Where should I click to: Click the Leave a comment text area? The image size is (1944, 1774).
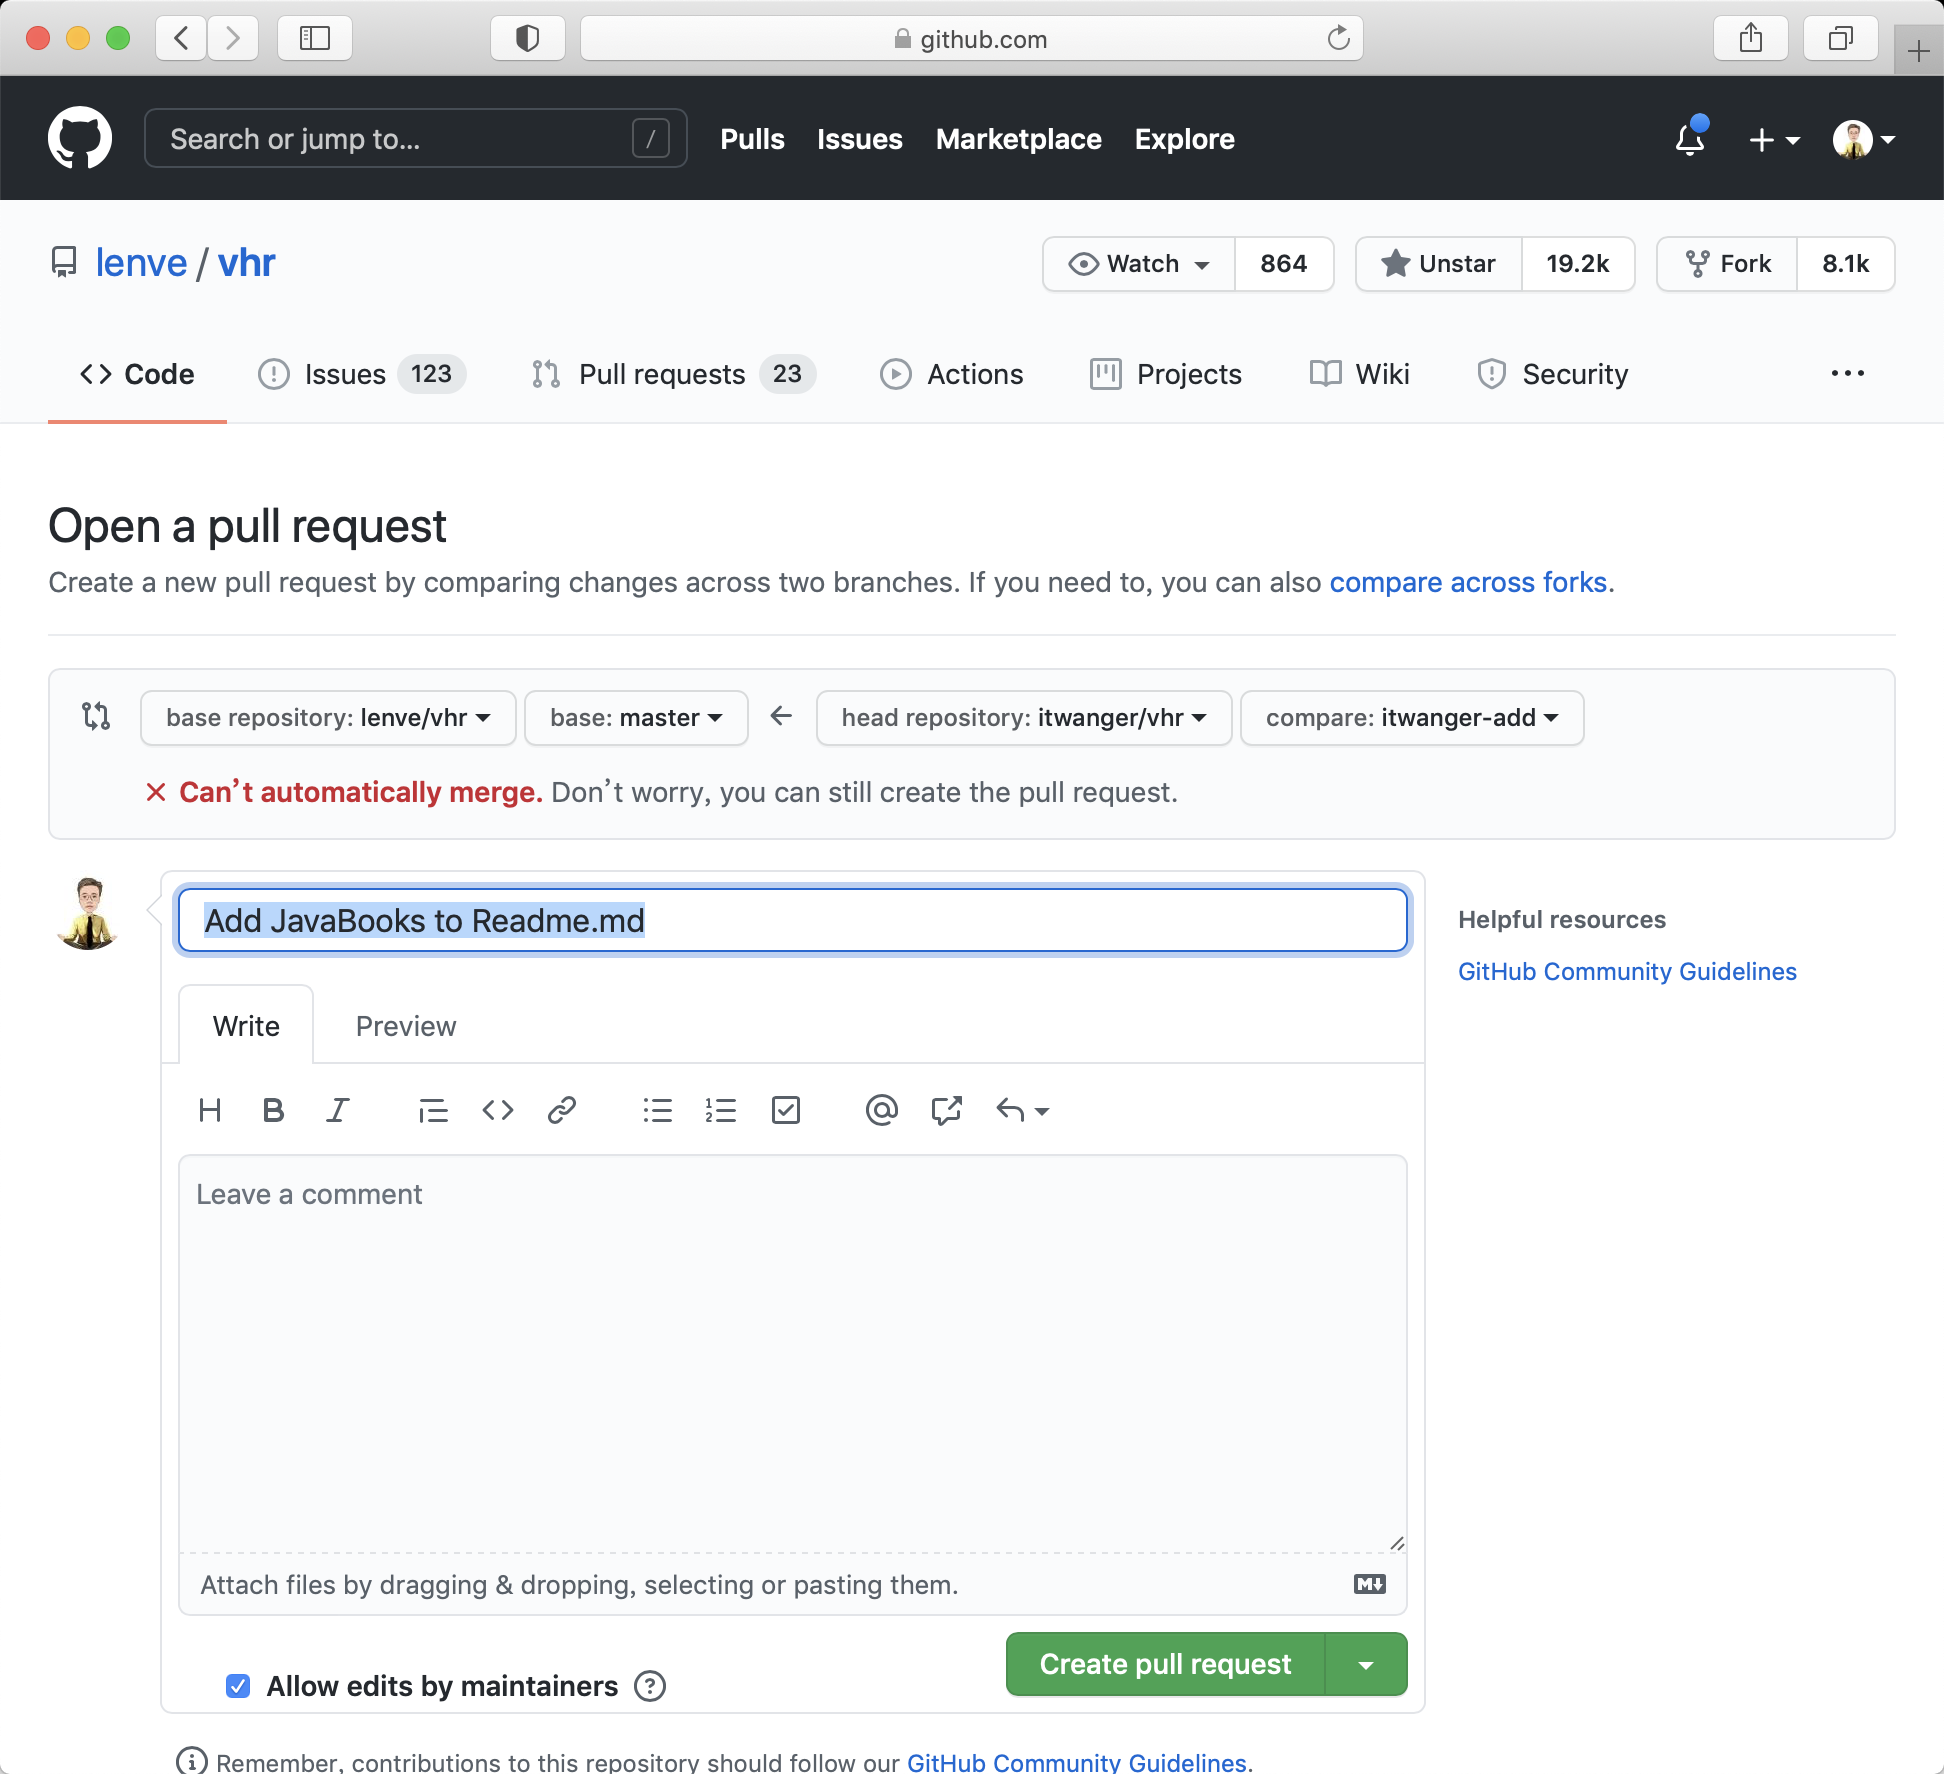[x=792, y=1350]
